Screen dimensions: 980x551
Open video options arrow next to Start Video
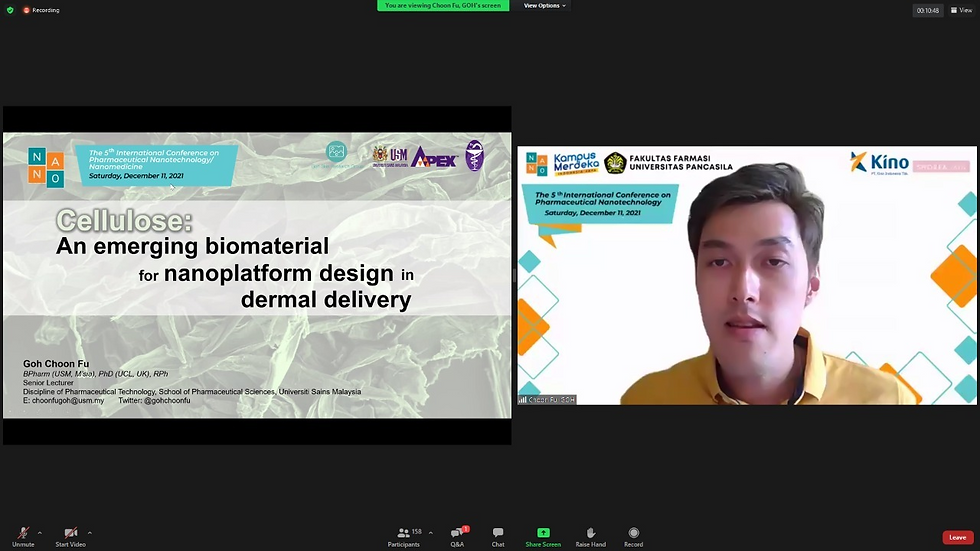89,533
